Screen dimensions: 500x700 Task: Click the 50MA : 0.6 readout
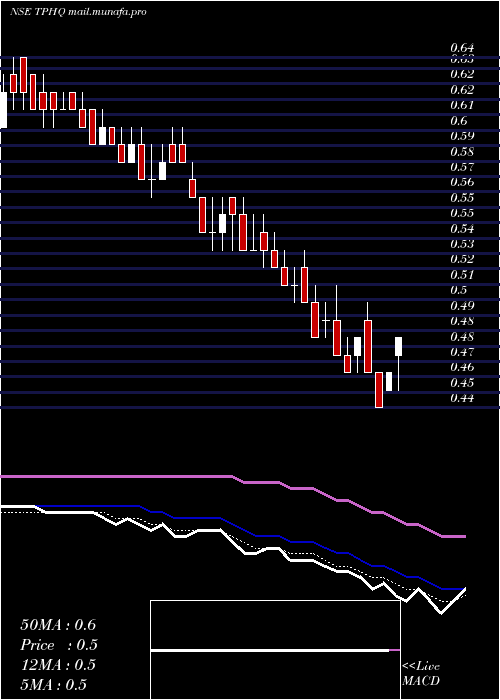pyautogui.click(x=58, y=625)
